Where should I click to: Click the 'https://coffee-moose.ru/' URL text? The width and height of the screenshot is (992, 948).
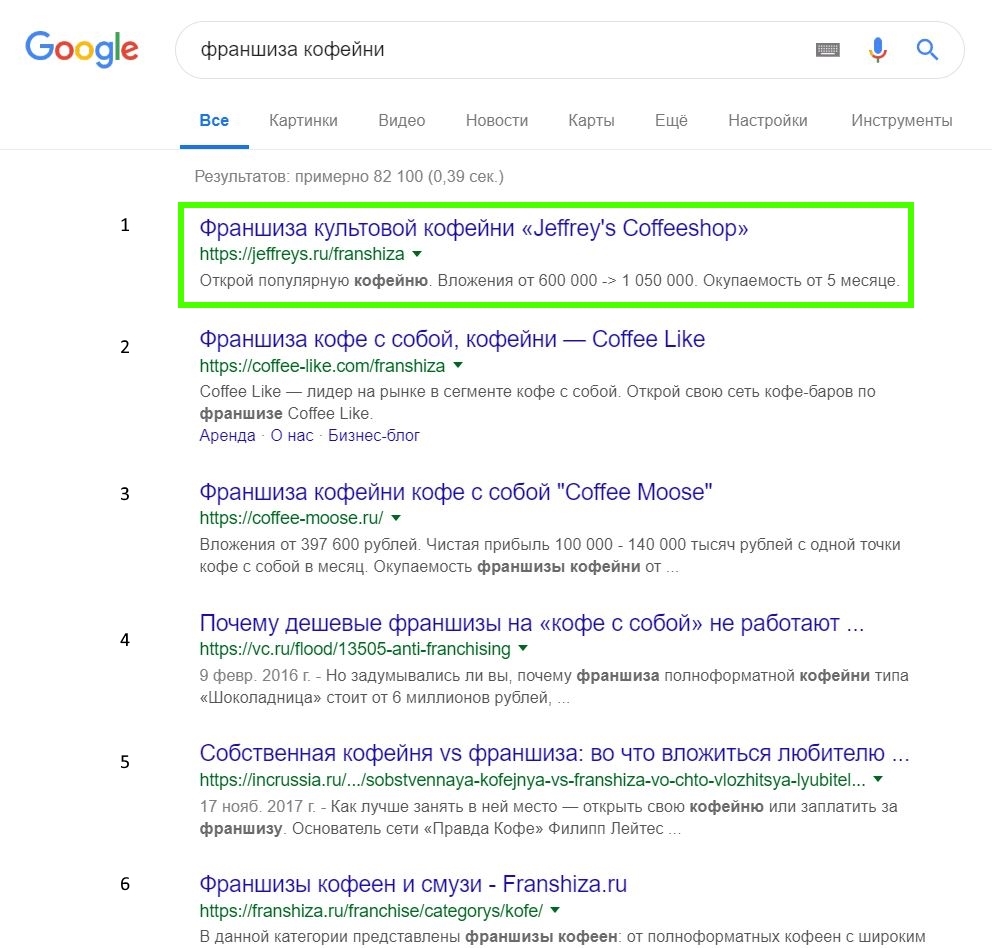coord(291,518)
